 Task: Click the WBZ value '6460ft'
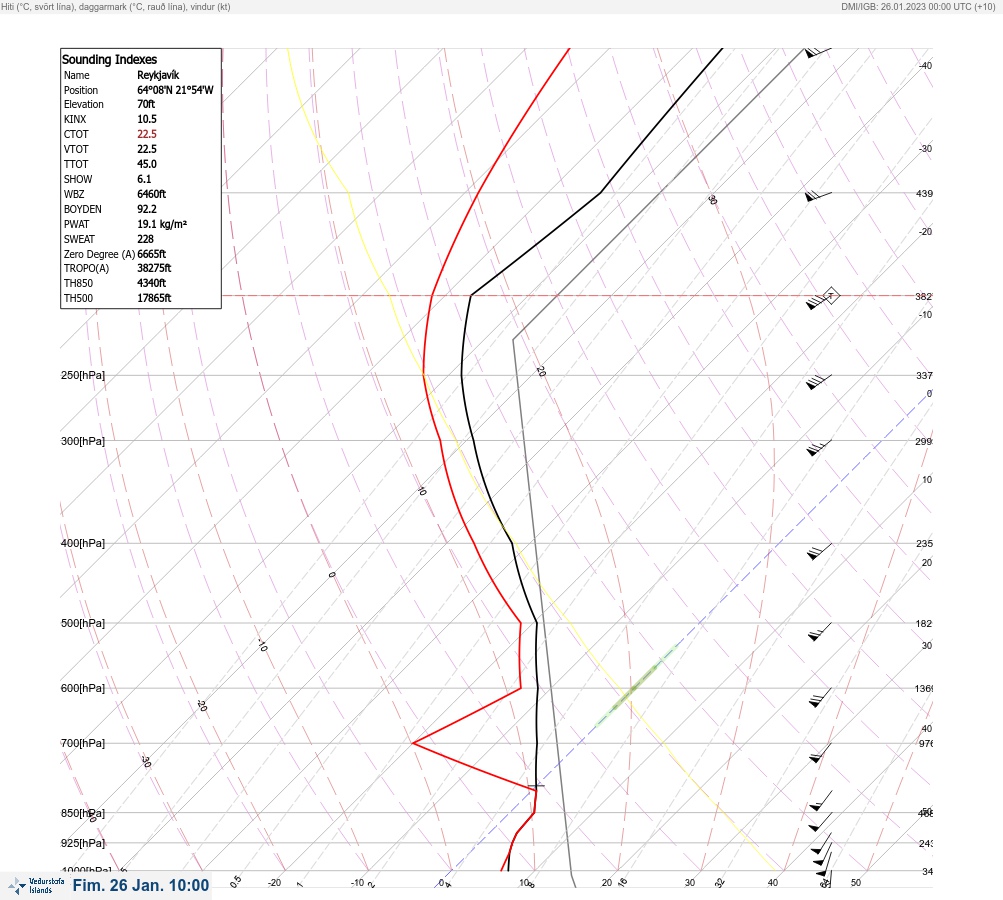(152, 194)
